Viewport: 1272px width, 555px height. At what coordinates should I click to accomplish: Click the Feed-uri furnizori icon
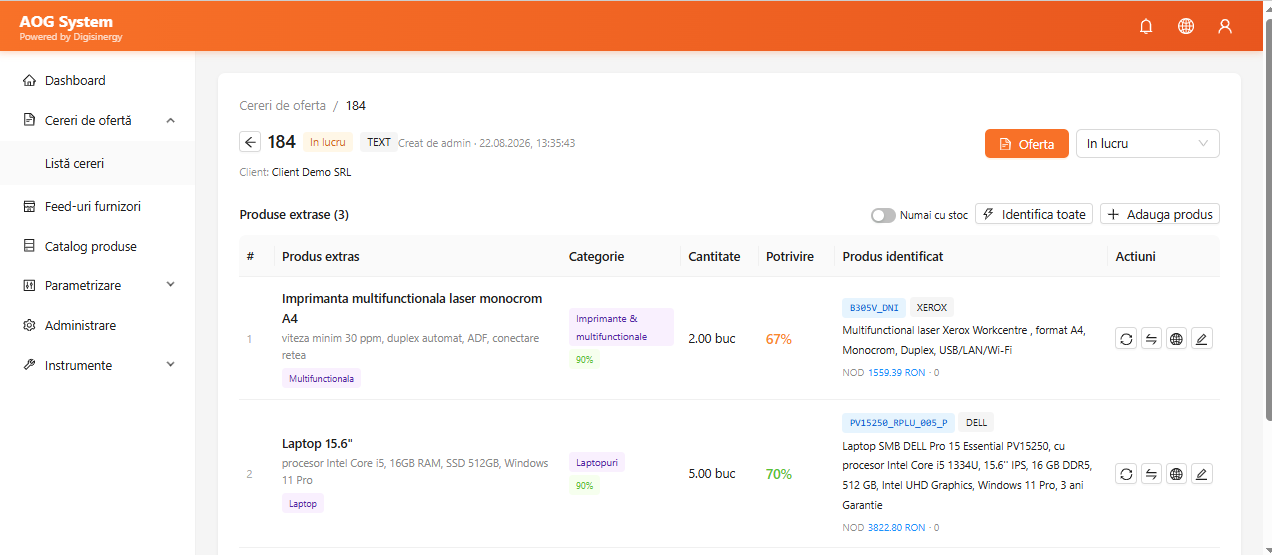29,206
